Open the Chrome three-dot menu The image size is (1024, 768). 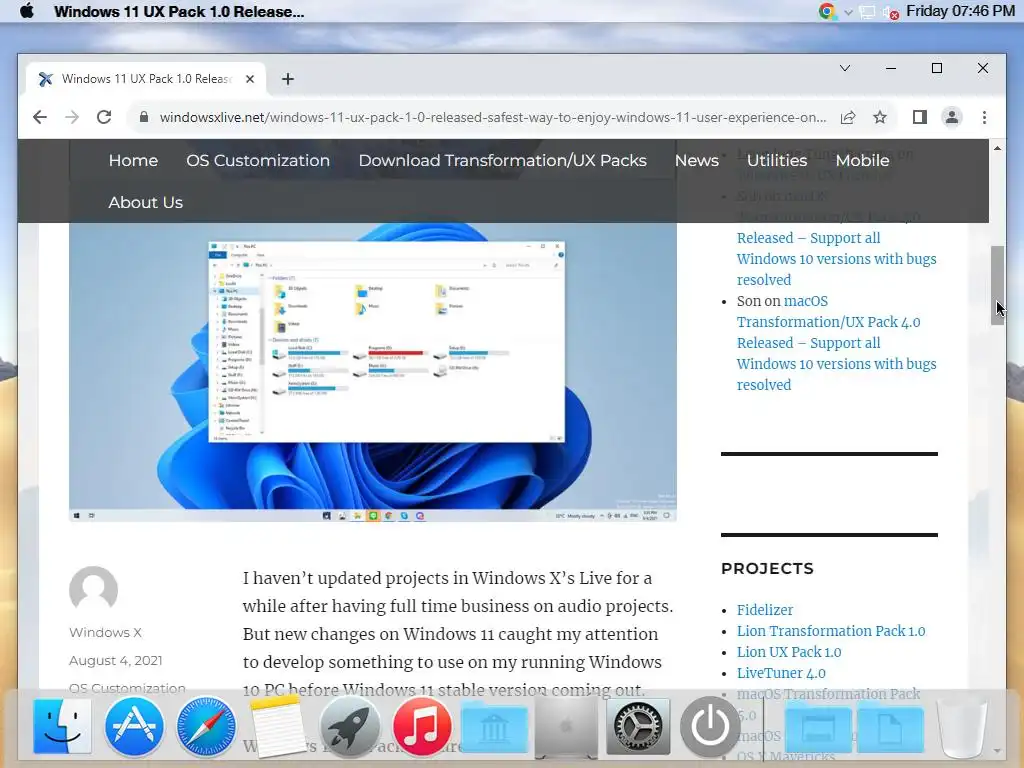[x=984, y=118]
